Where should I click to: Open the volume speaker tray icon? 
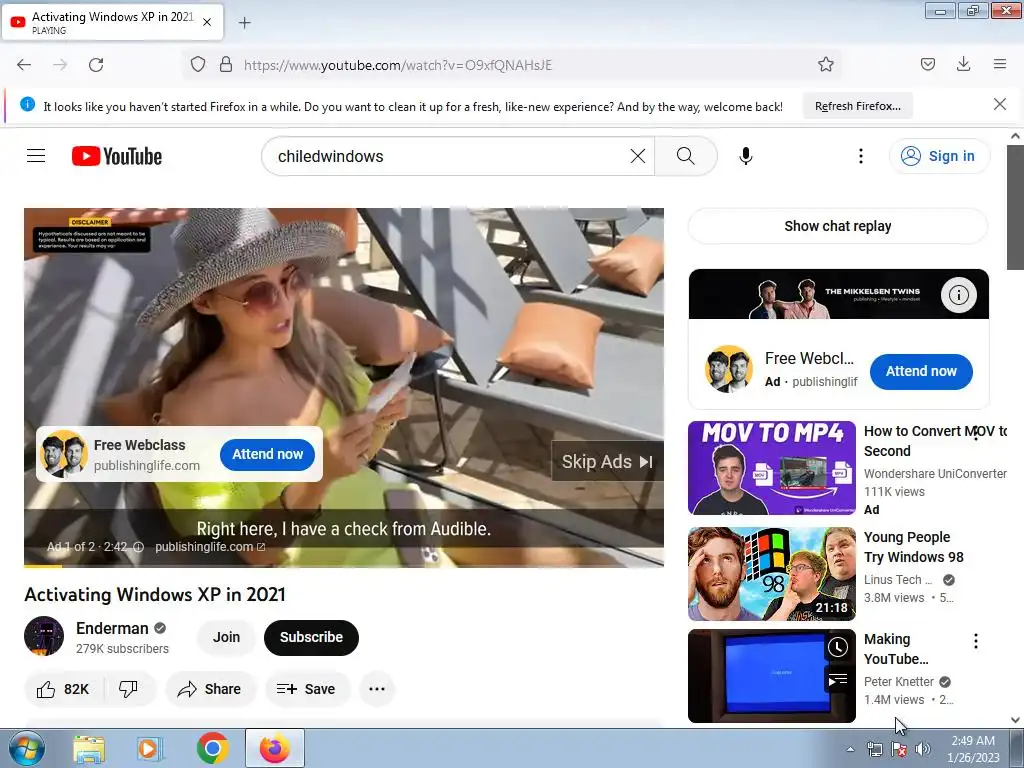(923, 750)
